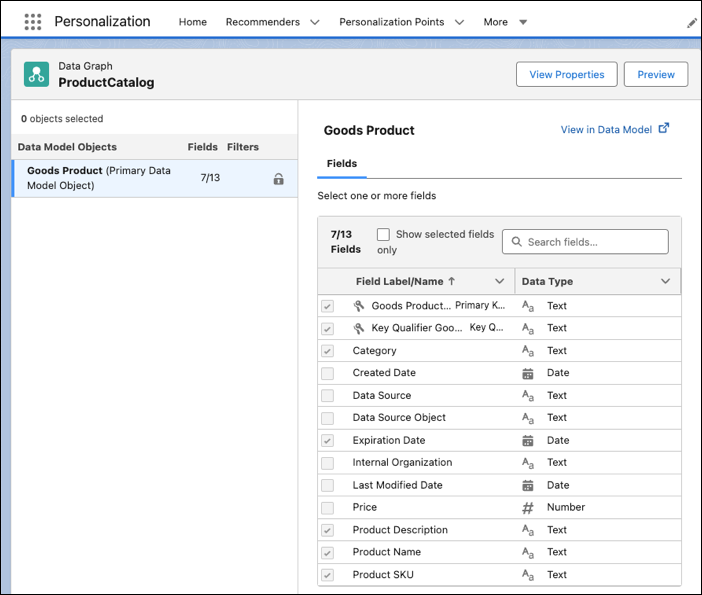Open the More dropdown arrow
Viewport: 702px width, 595px height.
click(x=523, y=22)
